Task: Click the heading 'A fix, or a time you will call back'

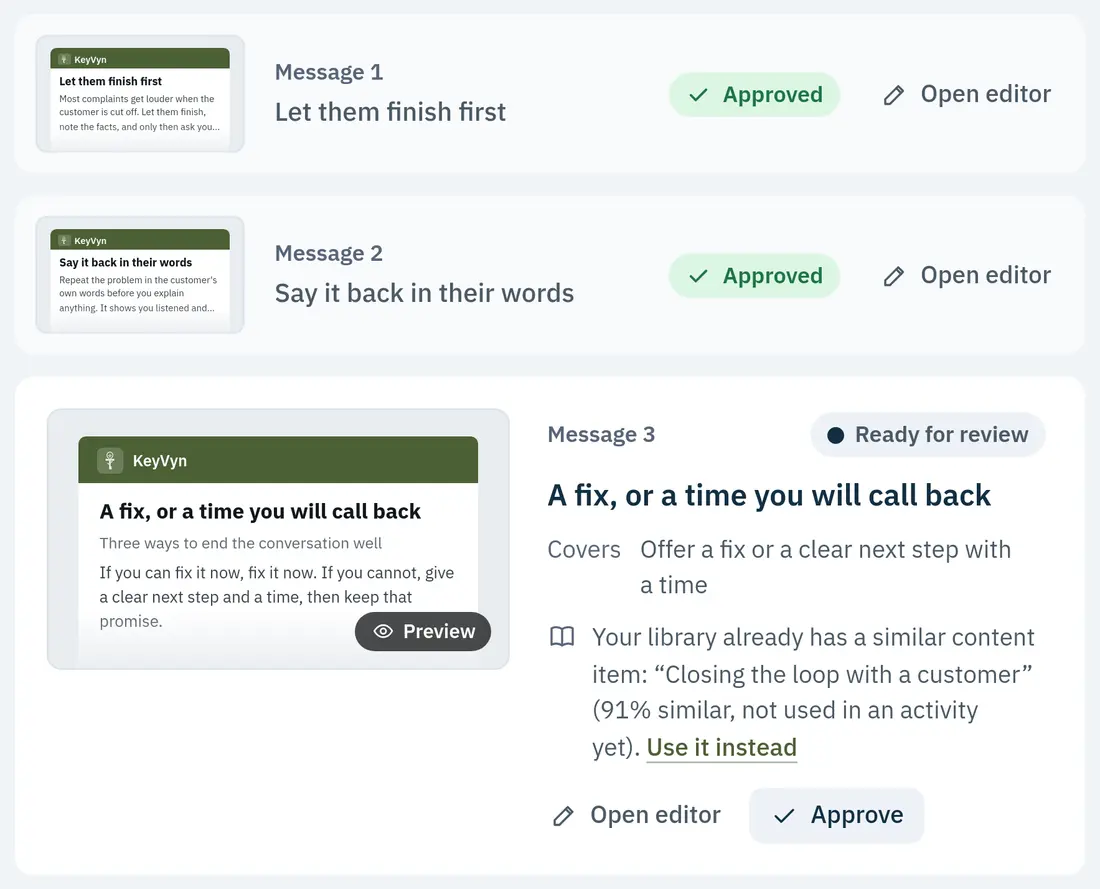Action: coord(769,495)
